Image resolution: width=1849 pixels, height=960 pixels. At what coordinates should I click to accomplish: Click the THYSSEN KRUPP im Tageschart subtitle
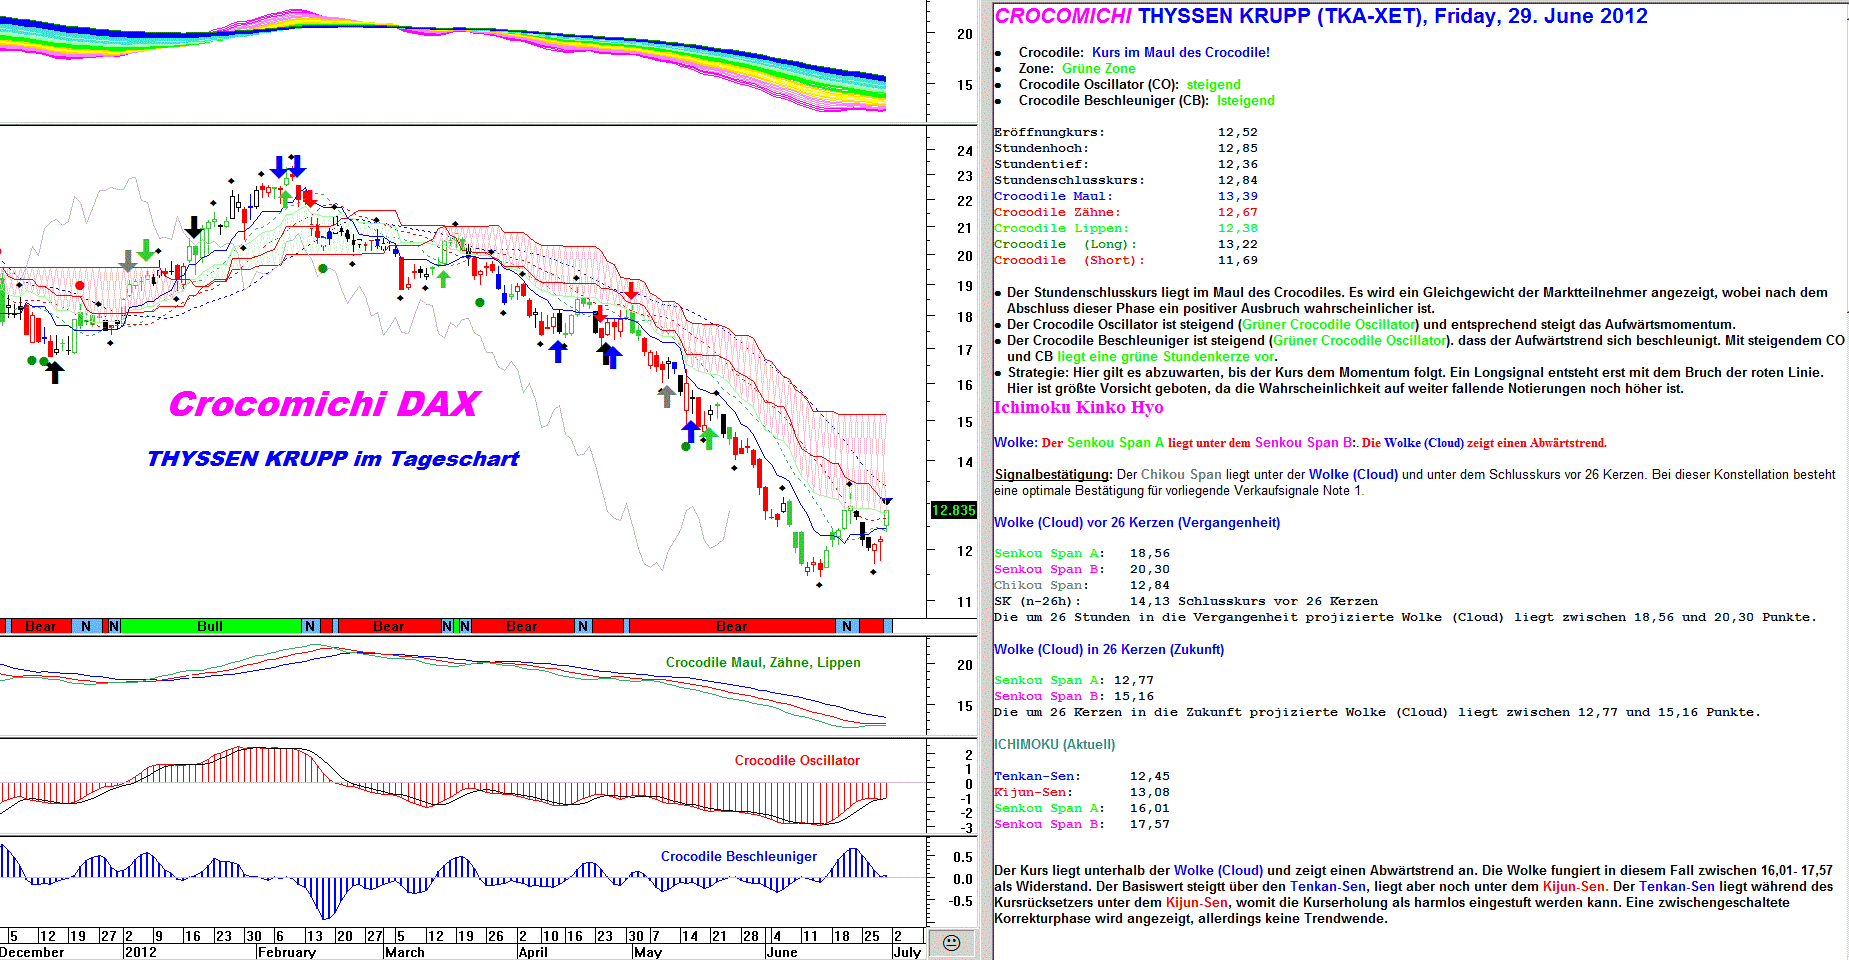(333, 459)
